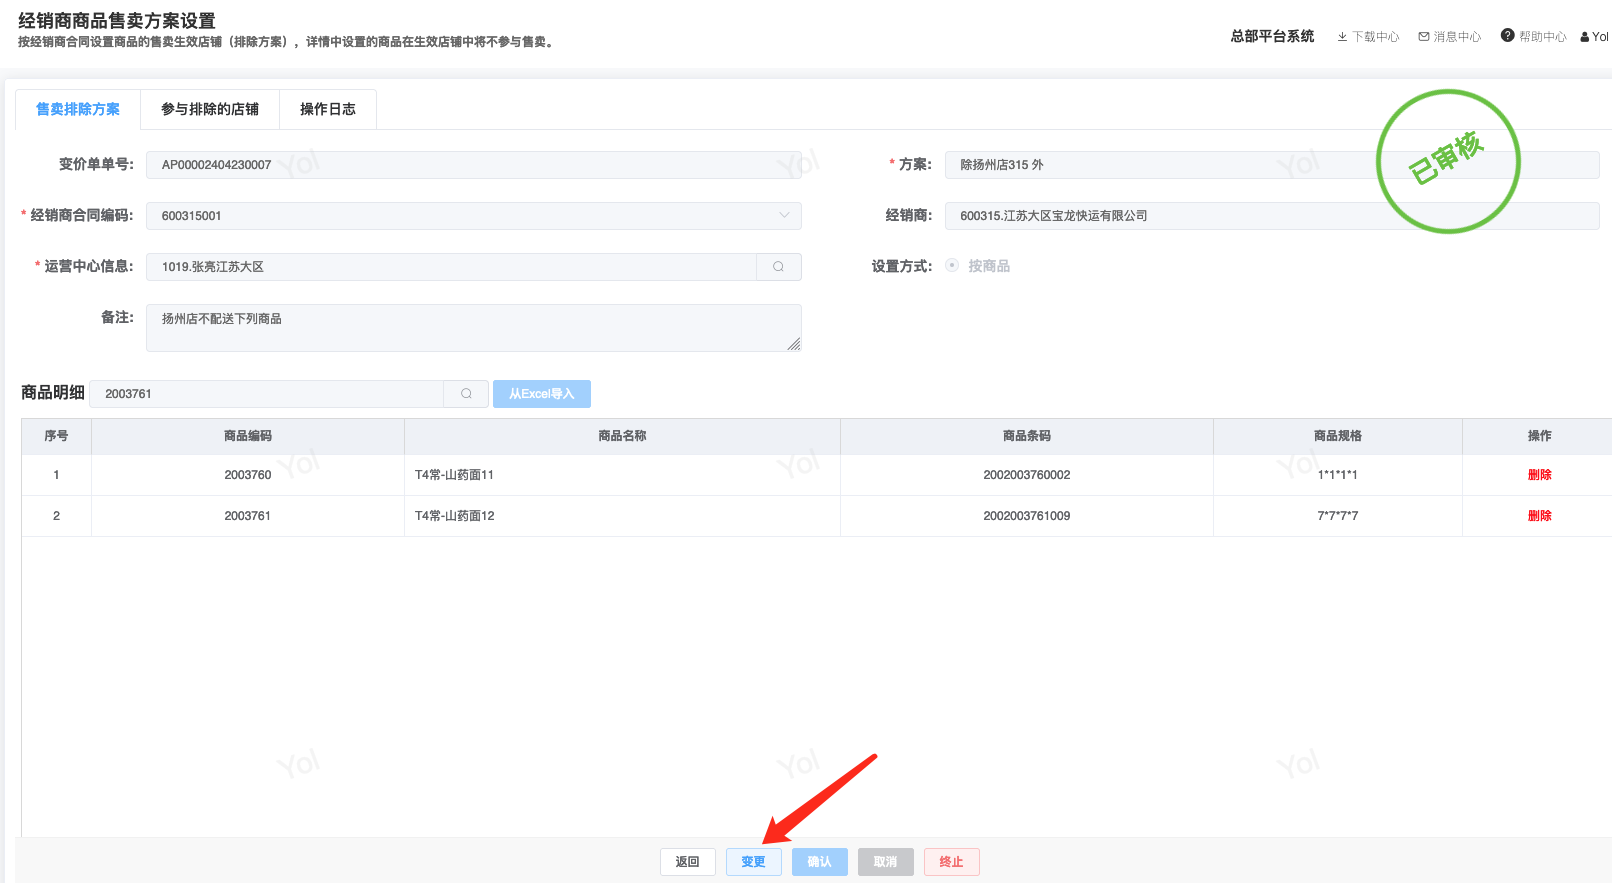Viewport: 1612px width, 883px height.
Task: Click the 返回 button
Action: point(688,862)
